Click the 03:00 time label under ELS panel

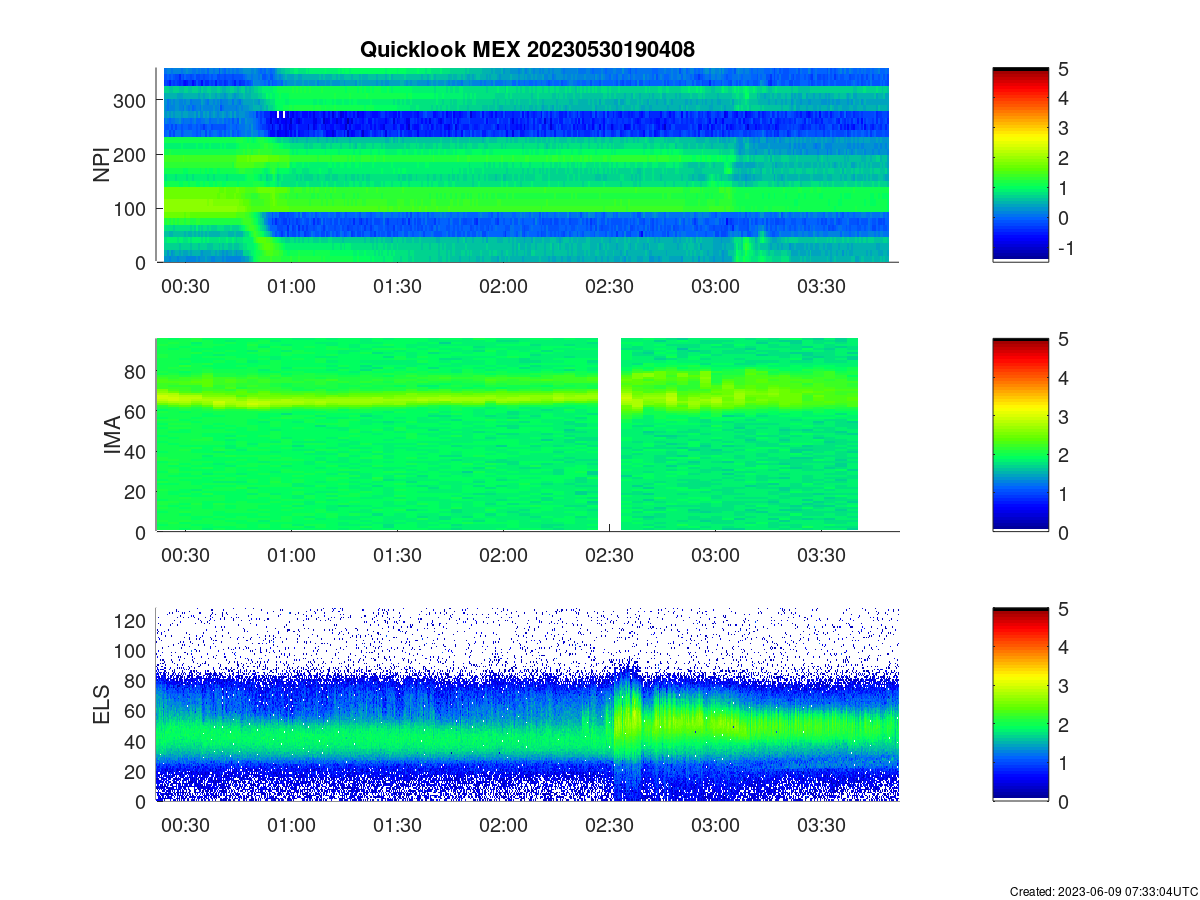(x=715, y=826)
